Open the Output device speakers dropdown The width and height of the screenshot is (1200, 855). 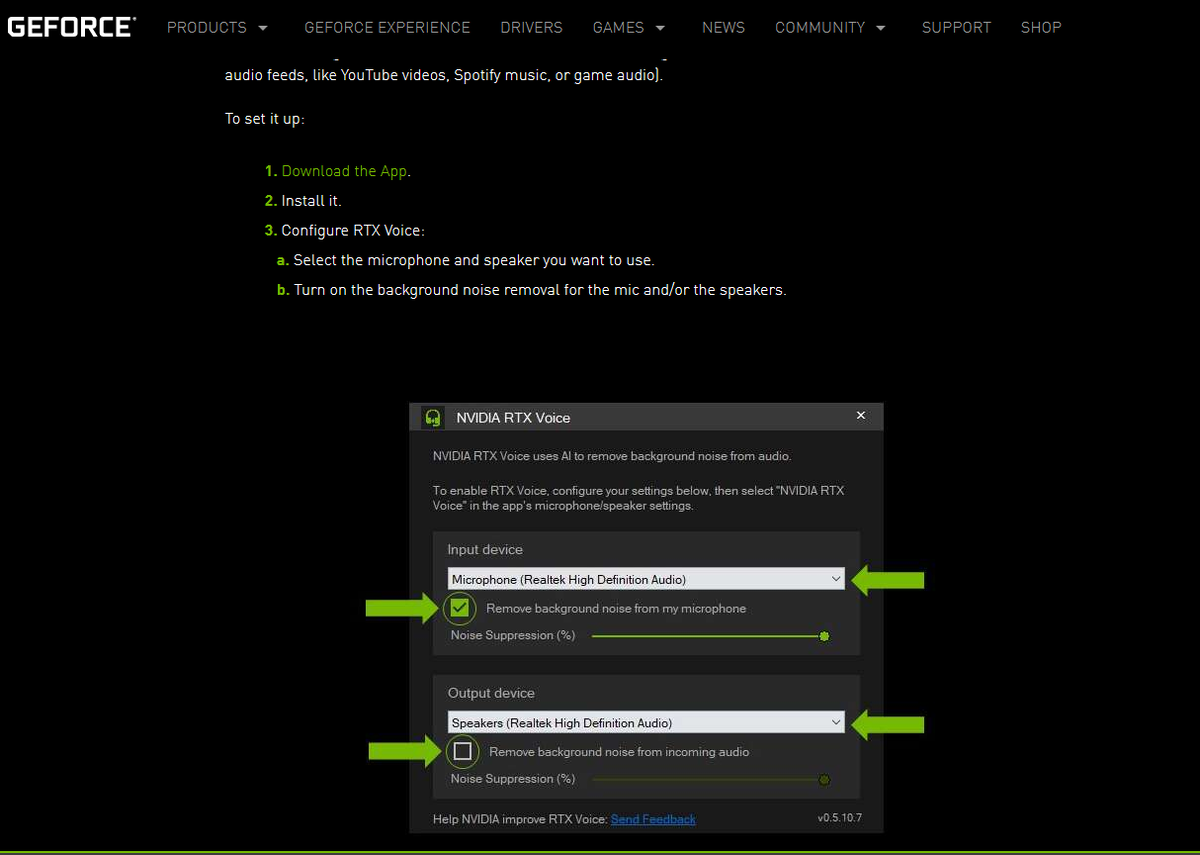tap(646, 722)
